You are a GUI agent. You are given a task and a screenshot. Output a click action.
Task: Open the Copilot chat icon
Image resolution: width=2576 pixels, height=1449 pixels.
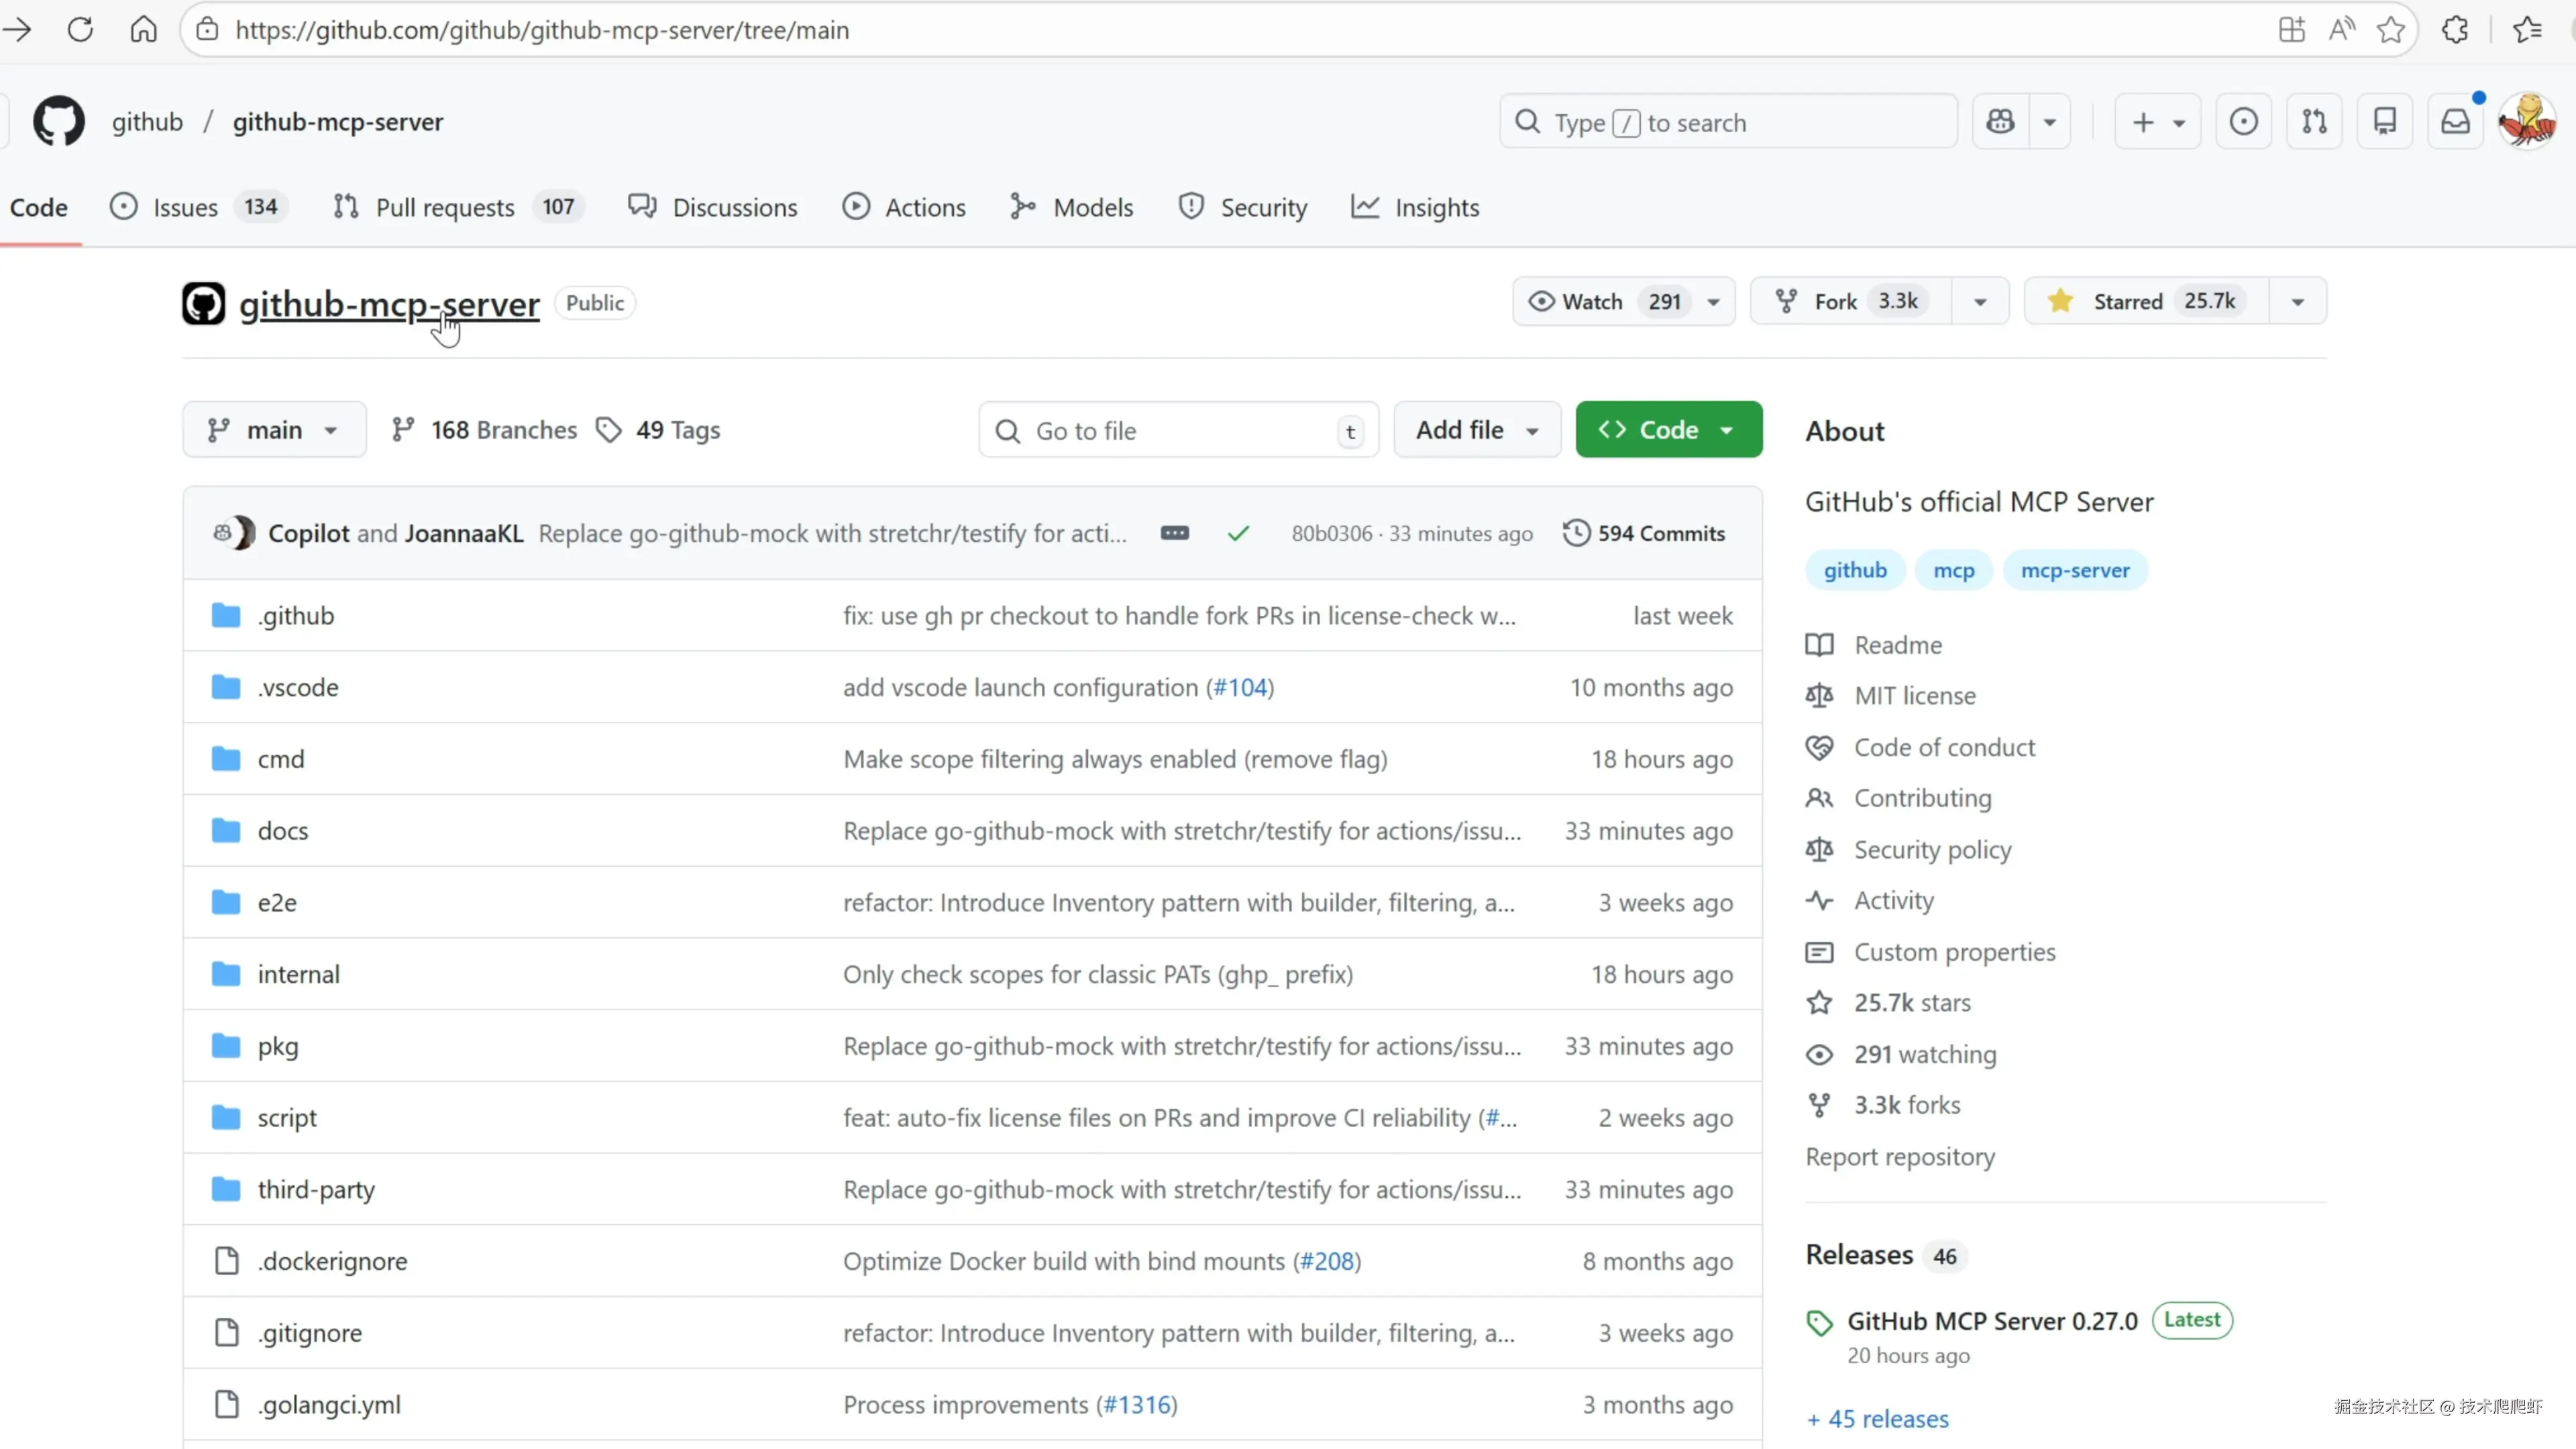2000,122
